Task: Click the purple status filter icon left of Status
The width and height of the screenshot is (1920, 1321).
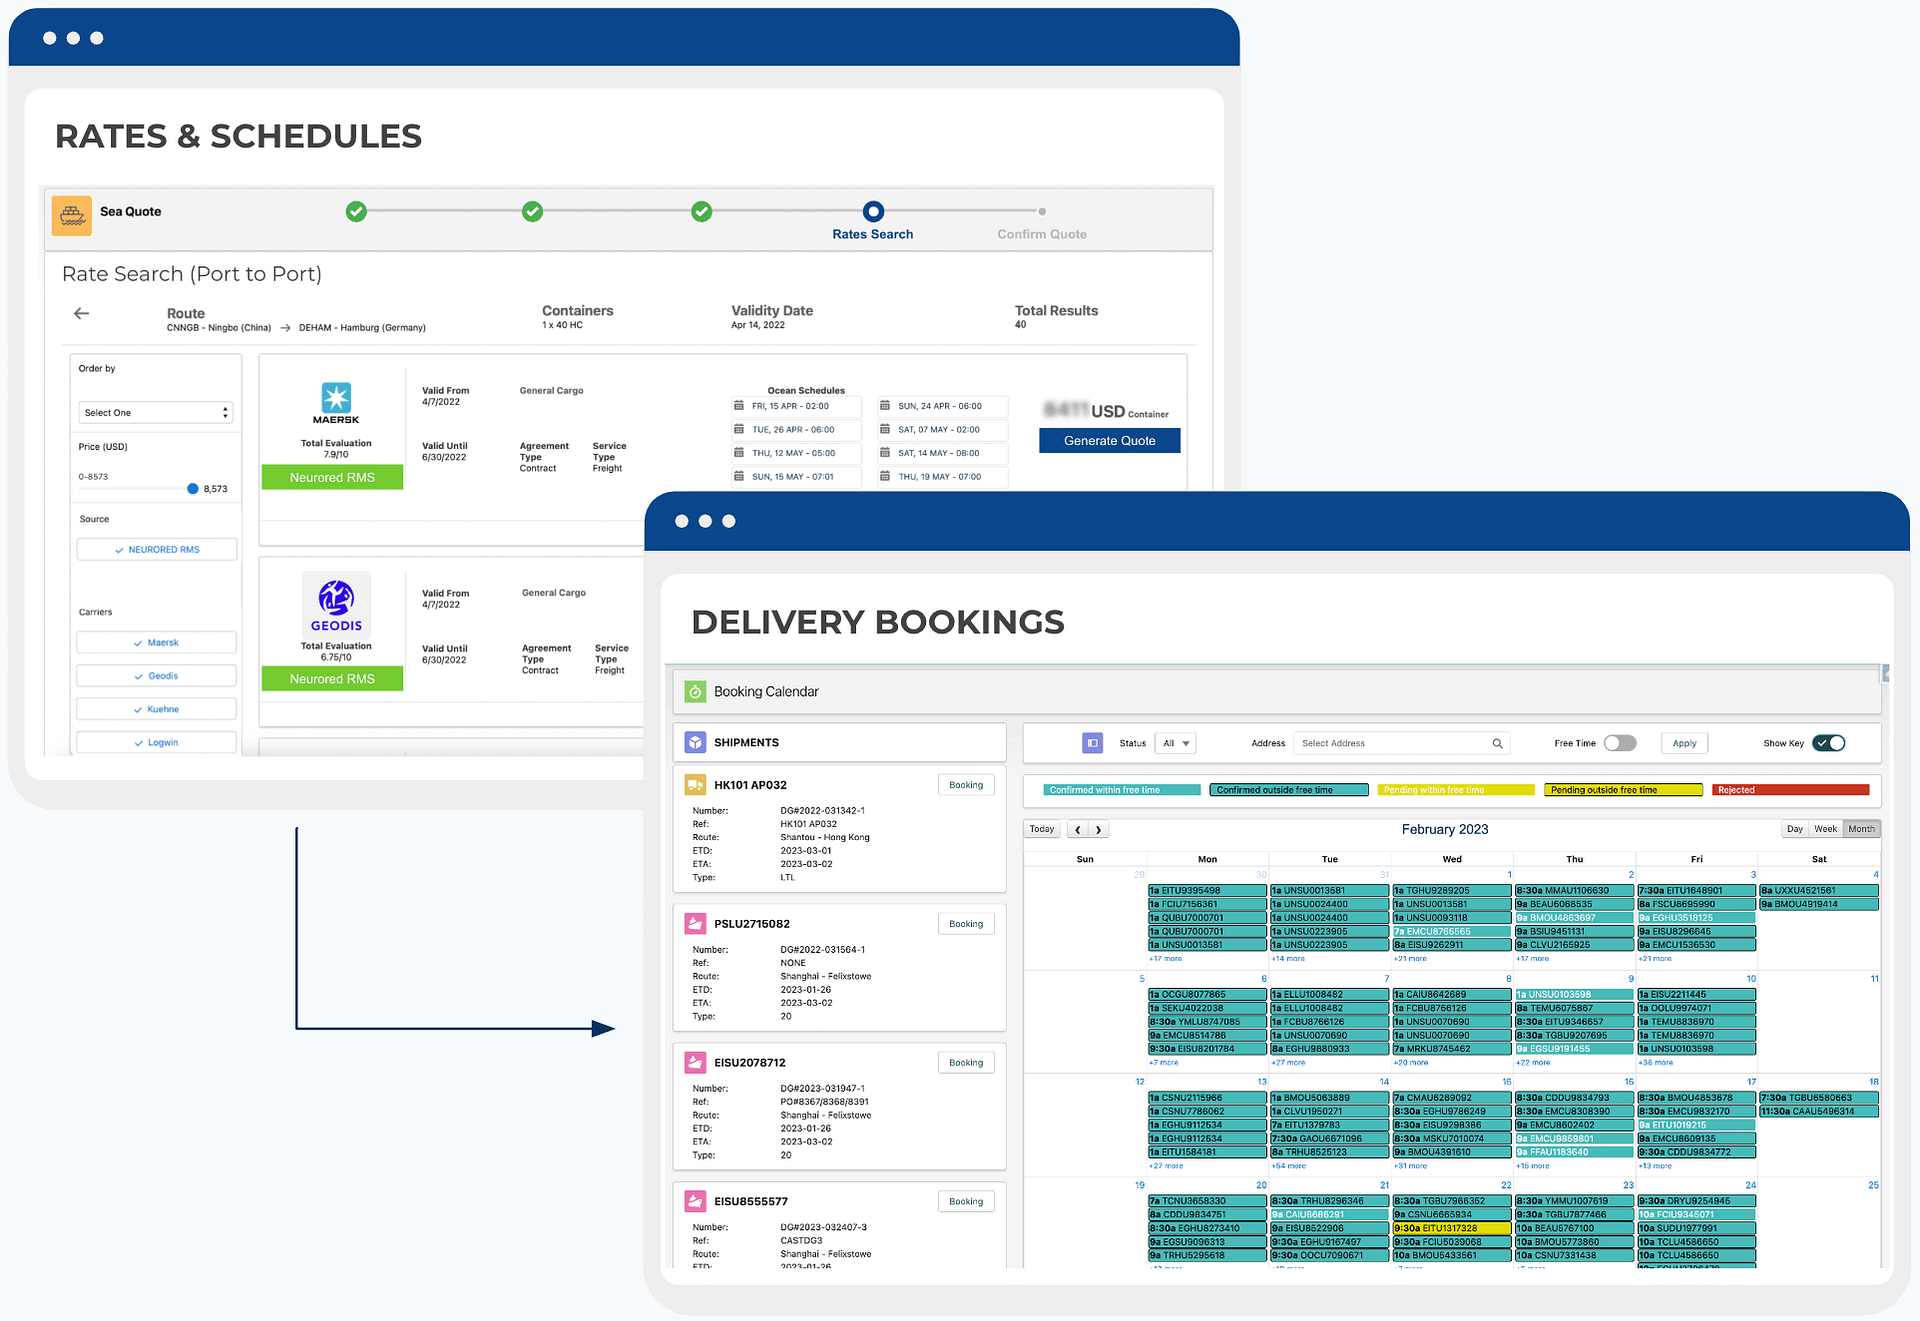Action: (x=1092, y=743)
